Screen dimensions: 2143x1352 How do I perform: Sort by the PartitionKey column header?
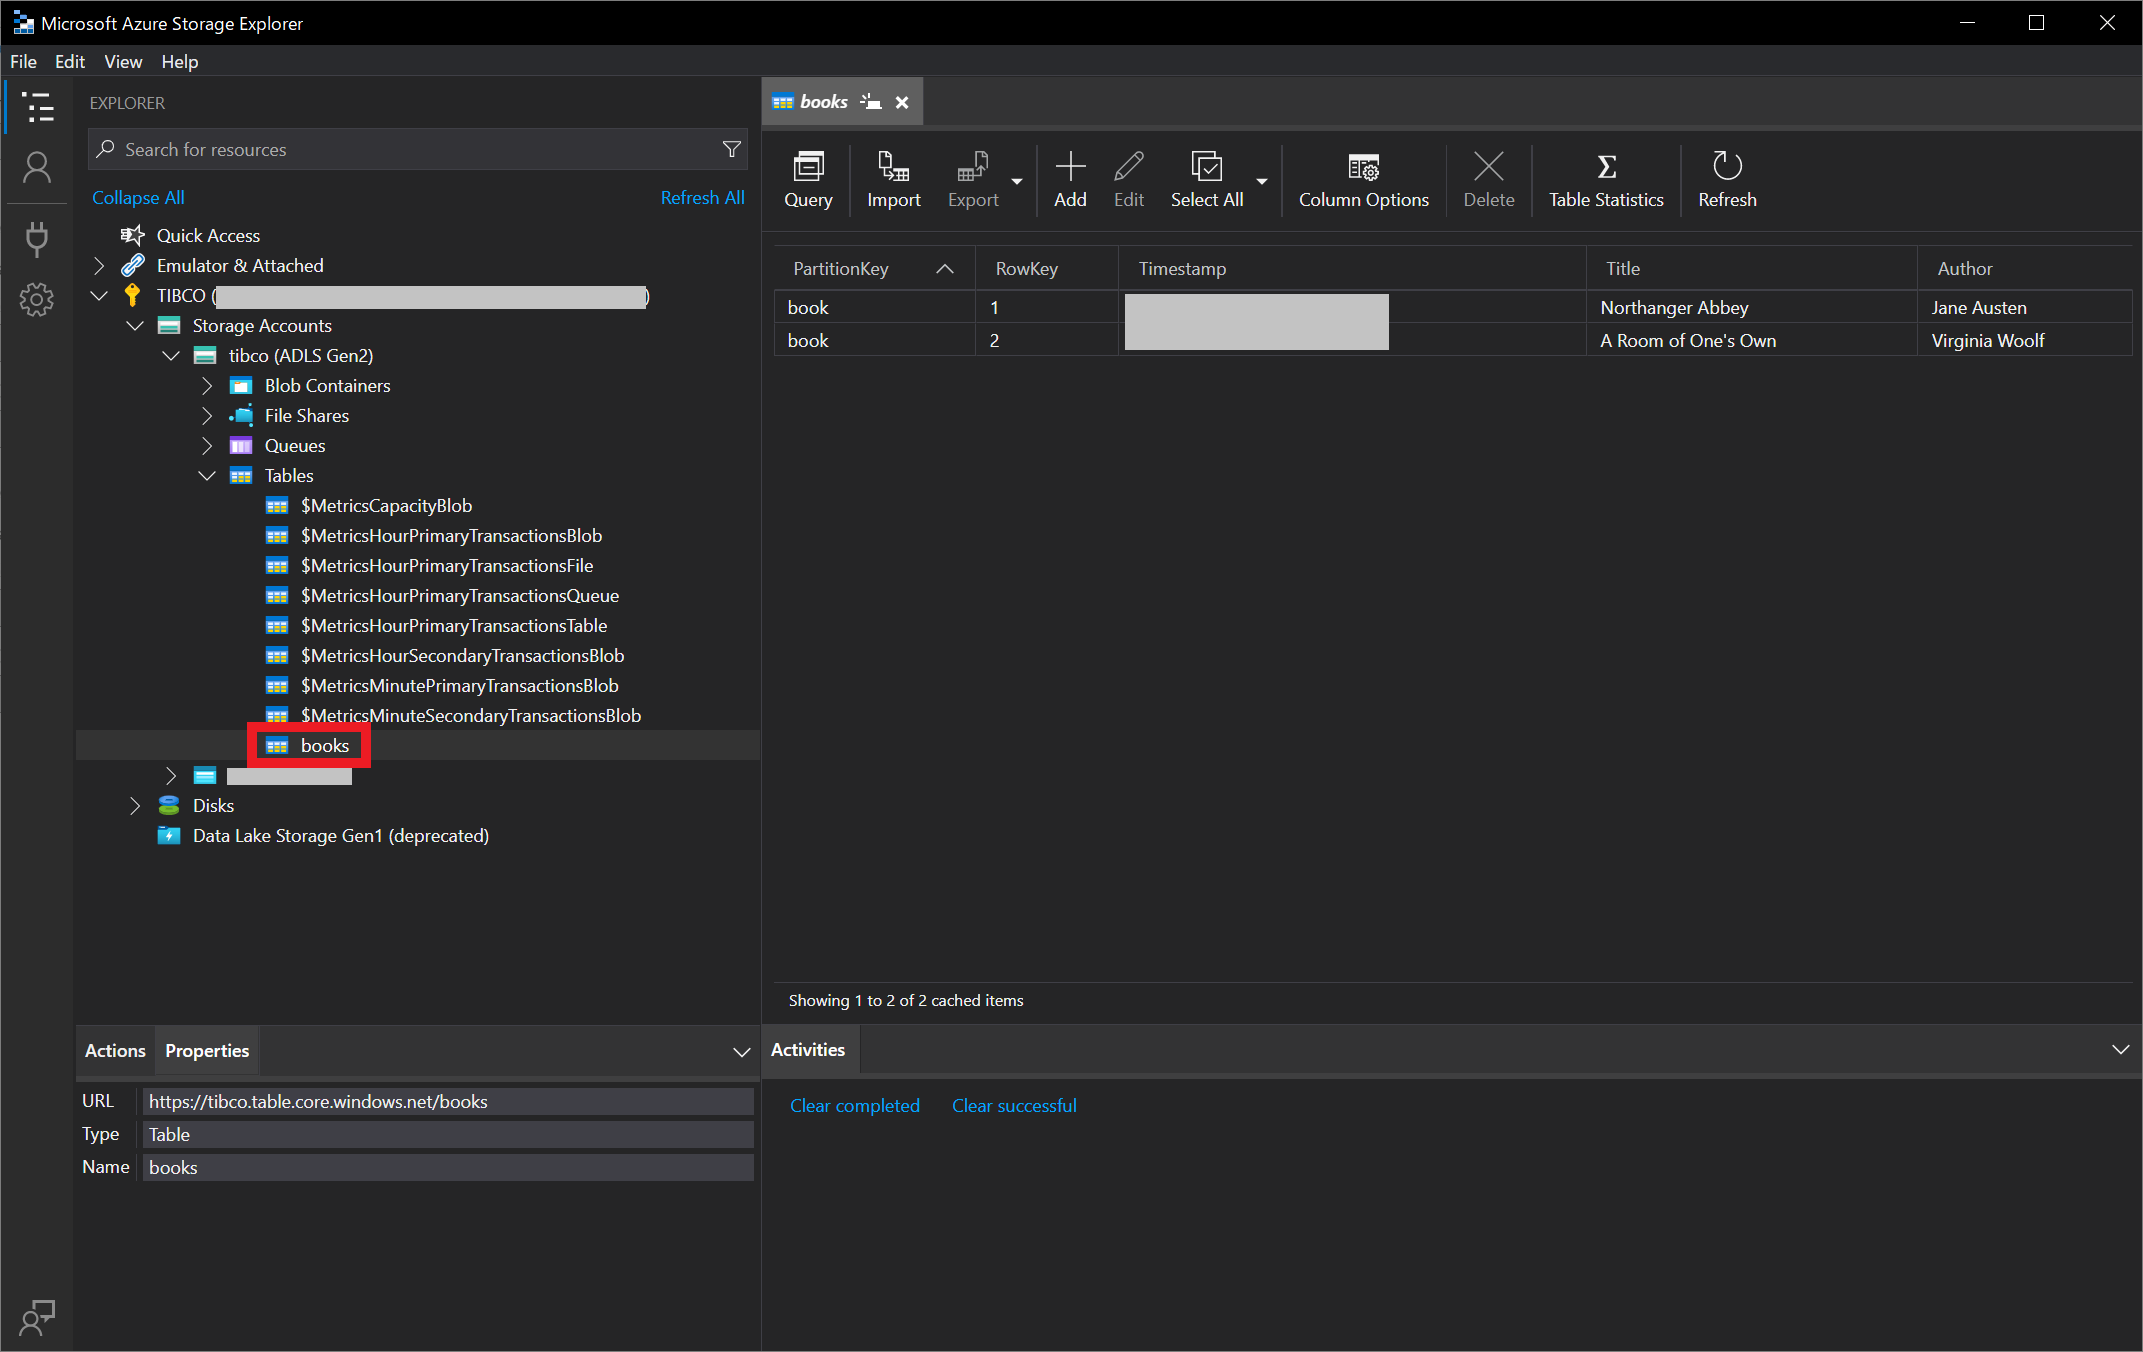point(874,268)
